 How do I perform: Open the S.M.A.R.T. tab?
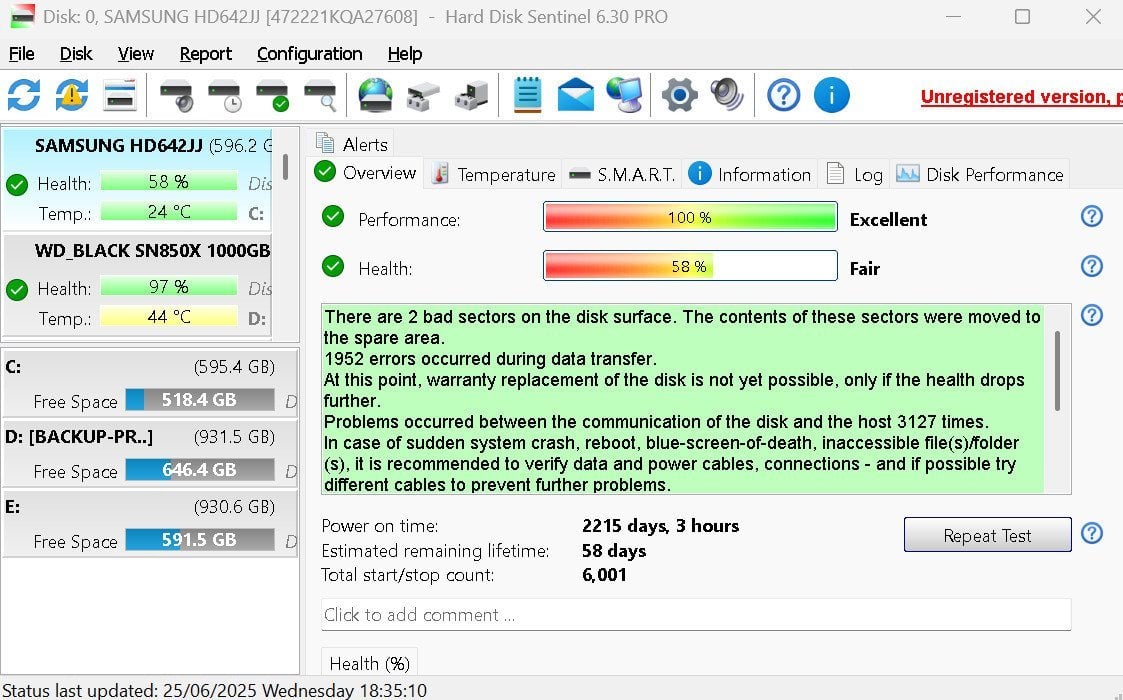(x=622, y=174)
